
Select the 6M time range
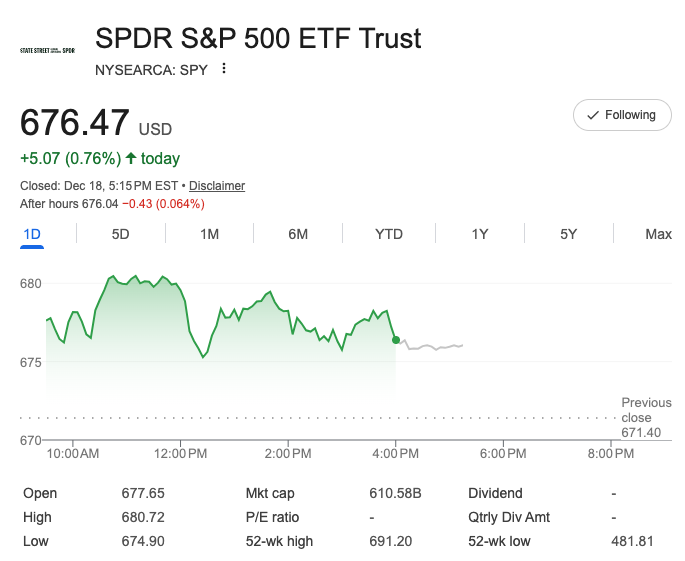pyautogui.click(x=298, y=234)
